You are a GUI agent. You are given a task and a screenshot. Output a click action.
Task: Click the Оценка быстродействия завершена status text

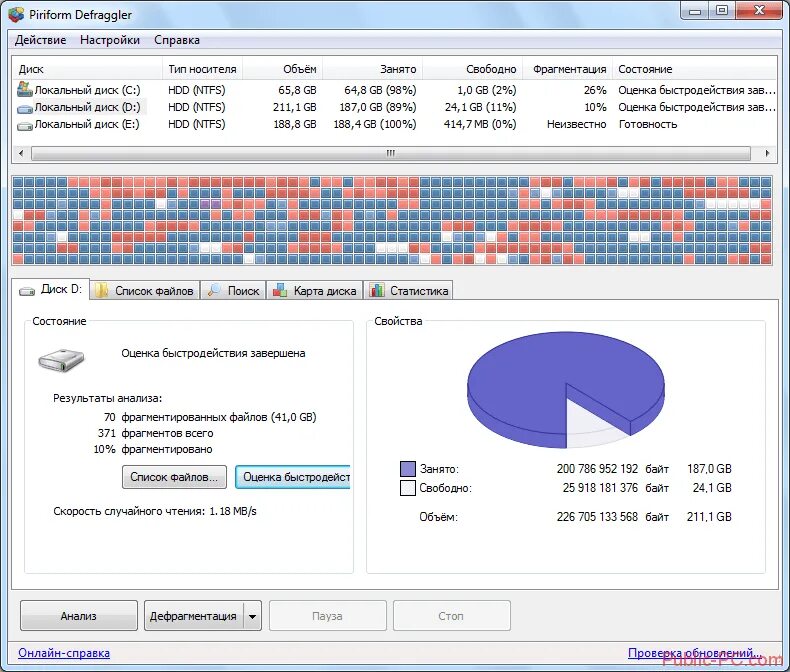point(213,353)
